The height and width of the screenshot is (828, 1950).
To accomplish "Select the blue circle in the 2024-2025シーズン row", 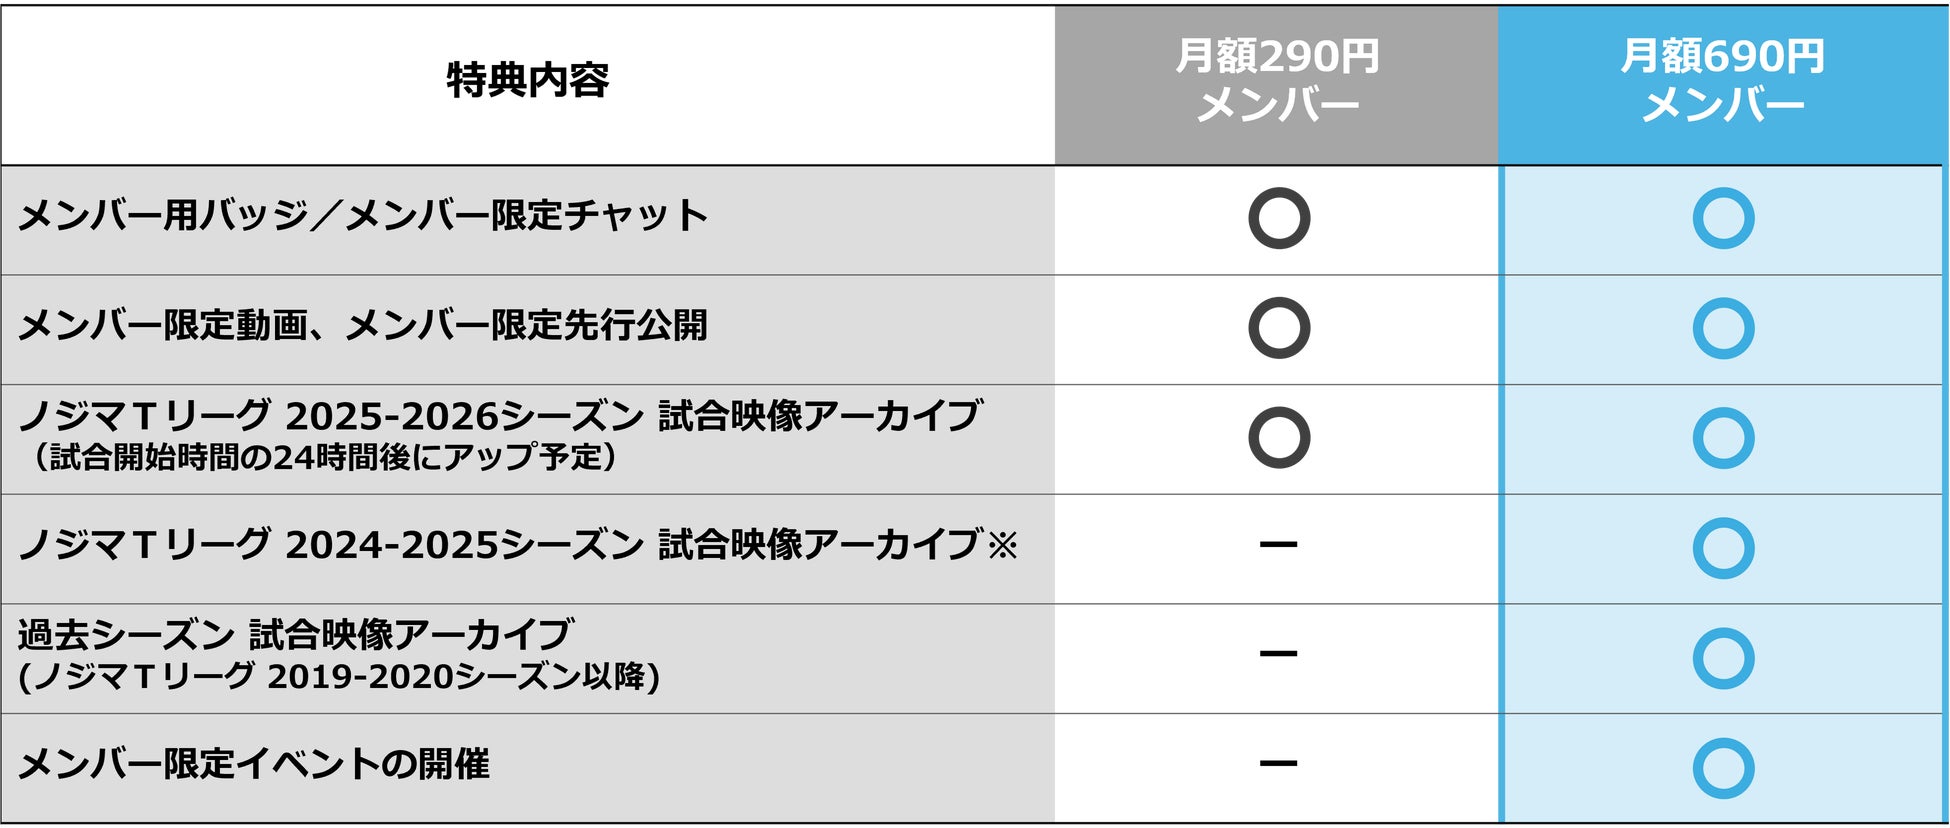I will [1723, 548].
